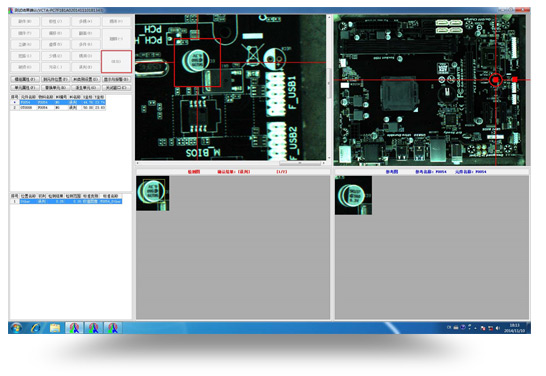The image size is (546, 376).
Task: Switch to the third AOI app taskbar icon
Action: (112, 328)
